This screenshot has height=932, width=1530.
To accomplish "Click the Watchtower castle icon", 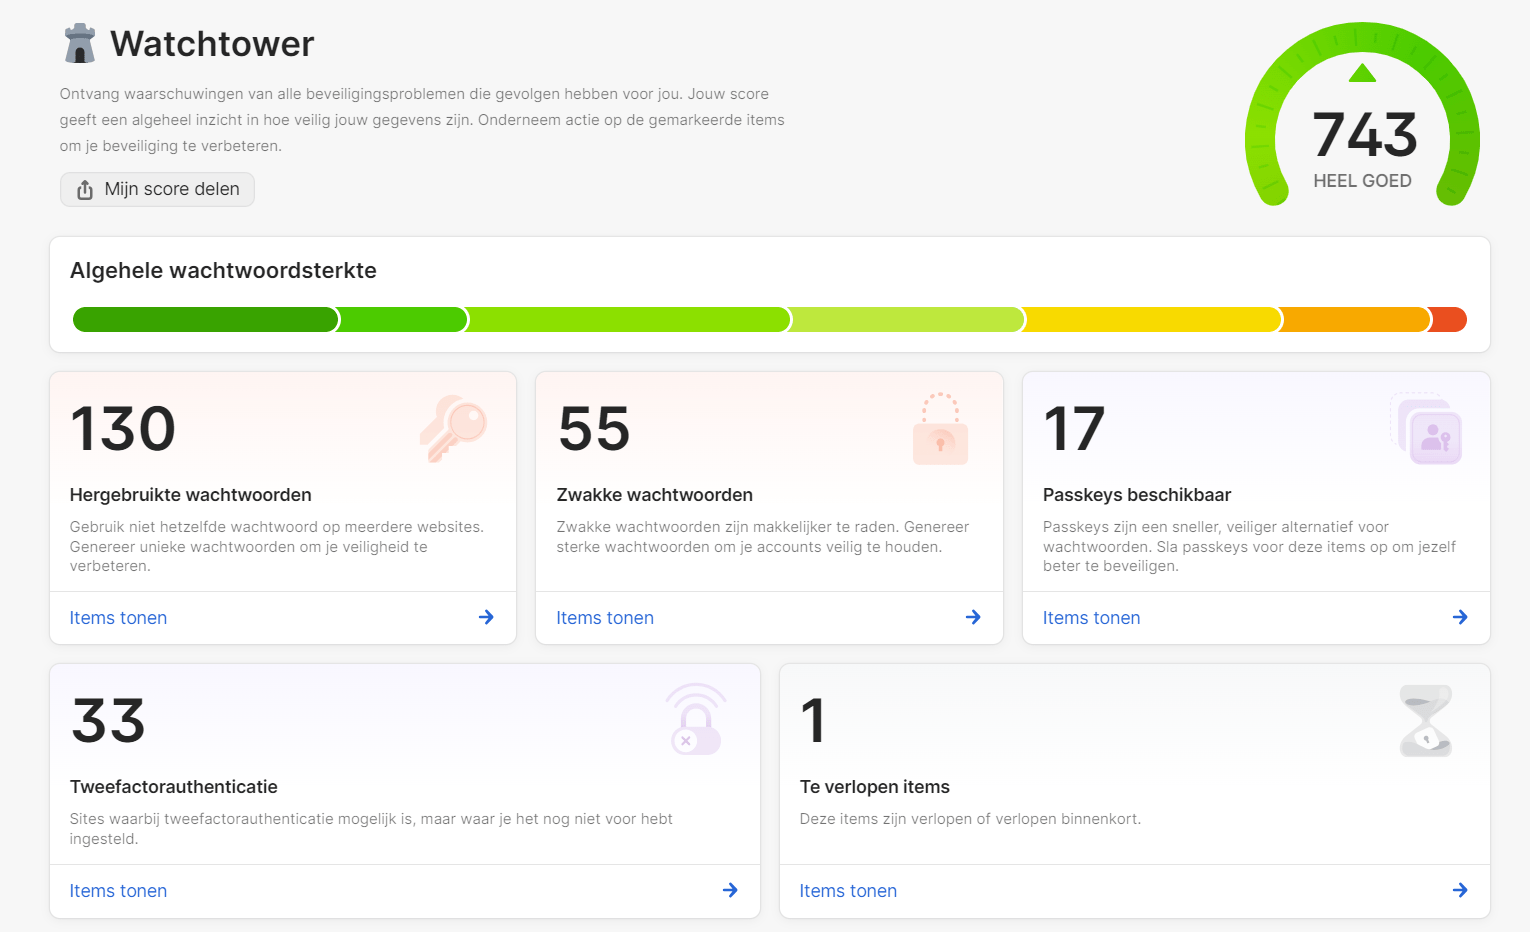I will tap(80, 44).
